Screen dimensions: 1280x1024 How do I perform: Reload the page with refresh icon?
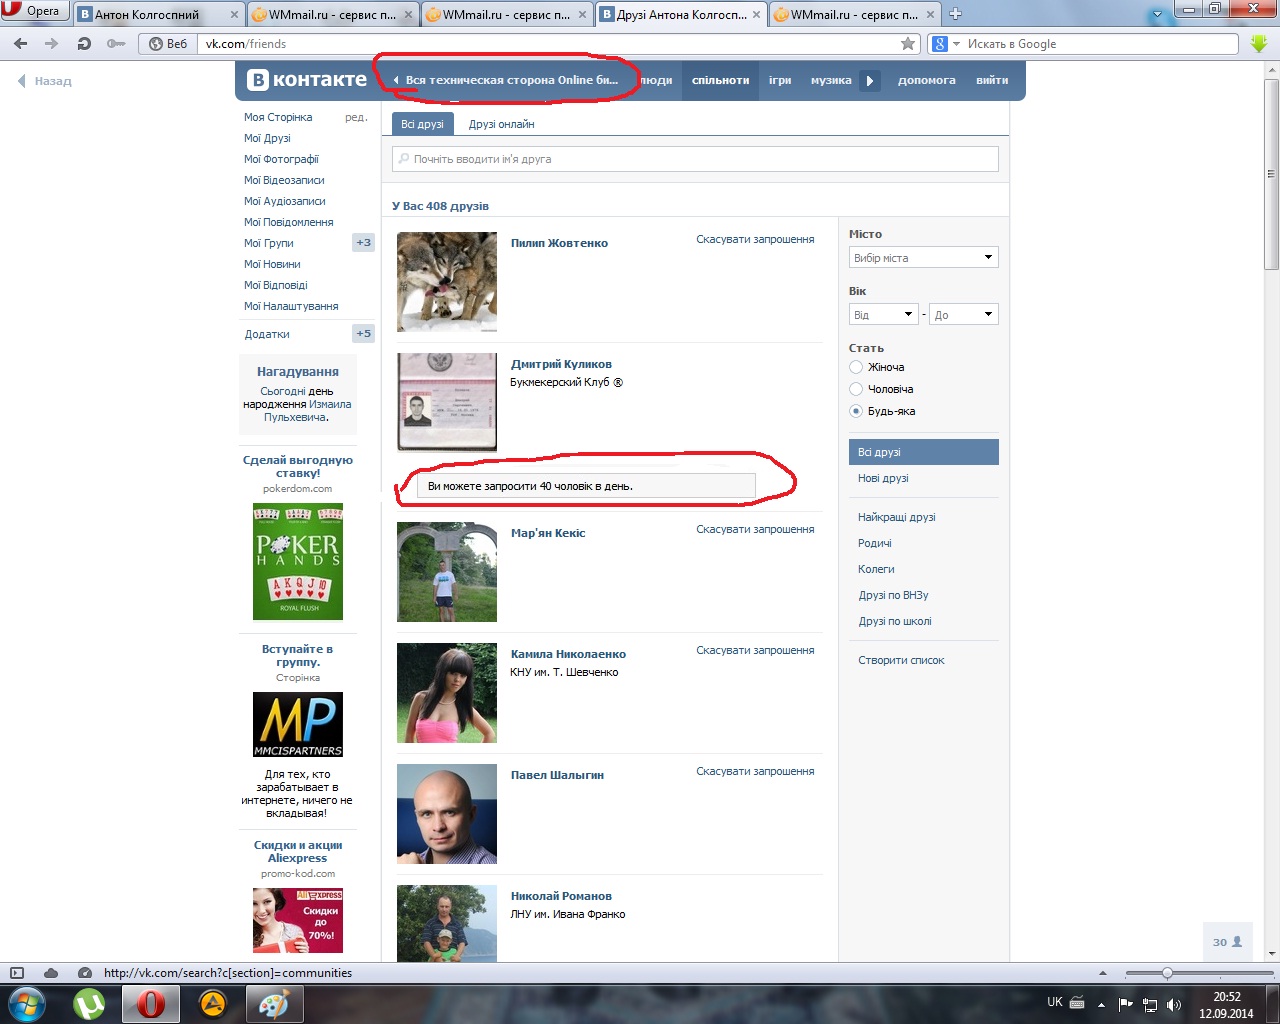(x=84, y=44)
